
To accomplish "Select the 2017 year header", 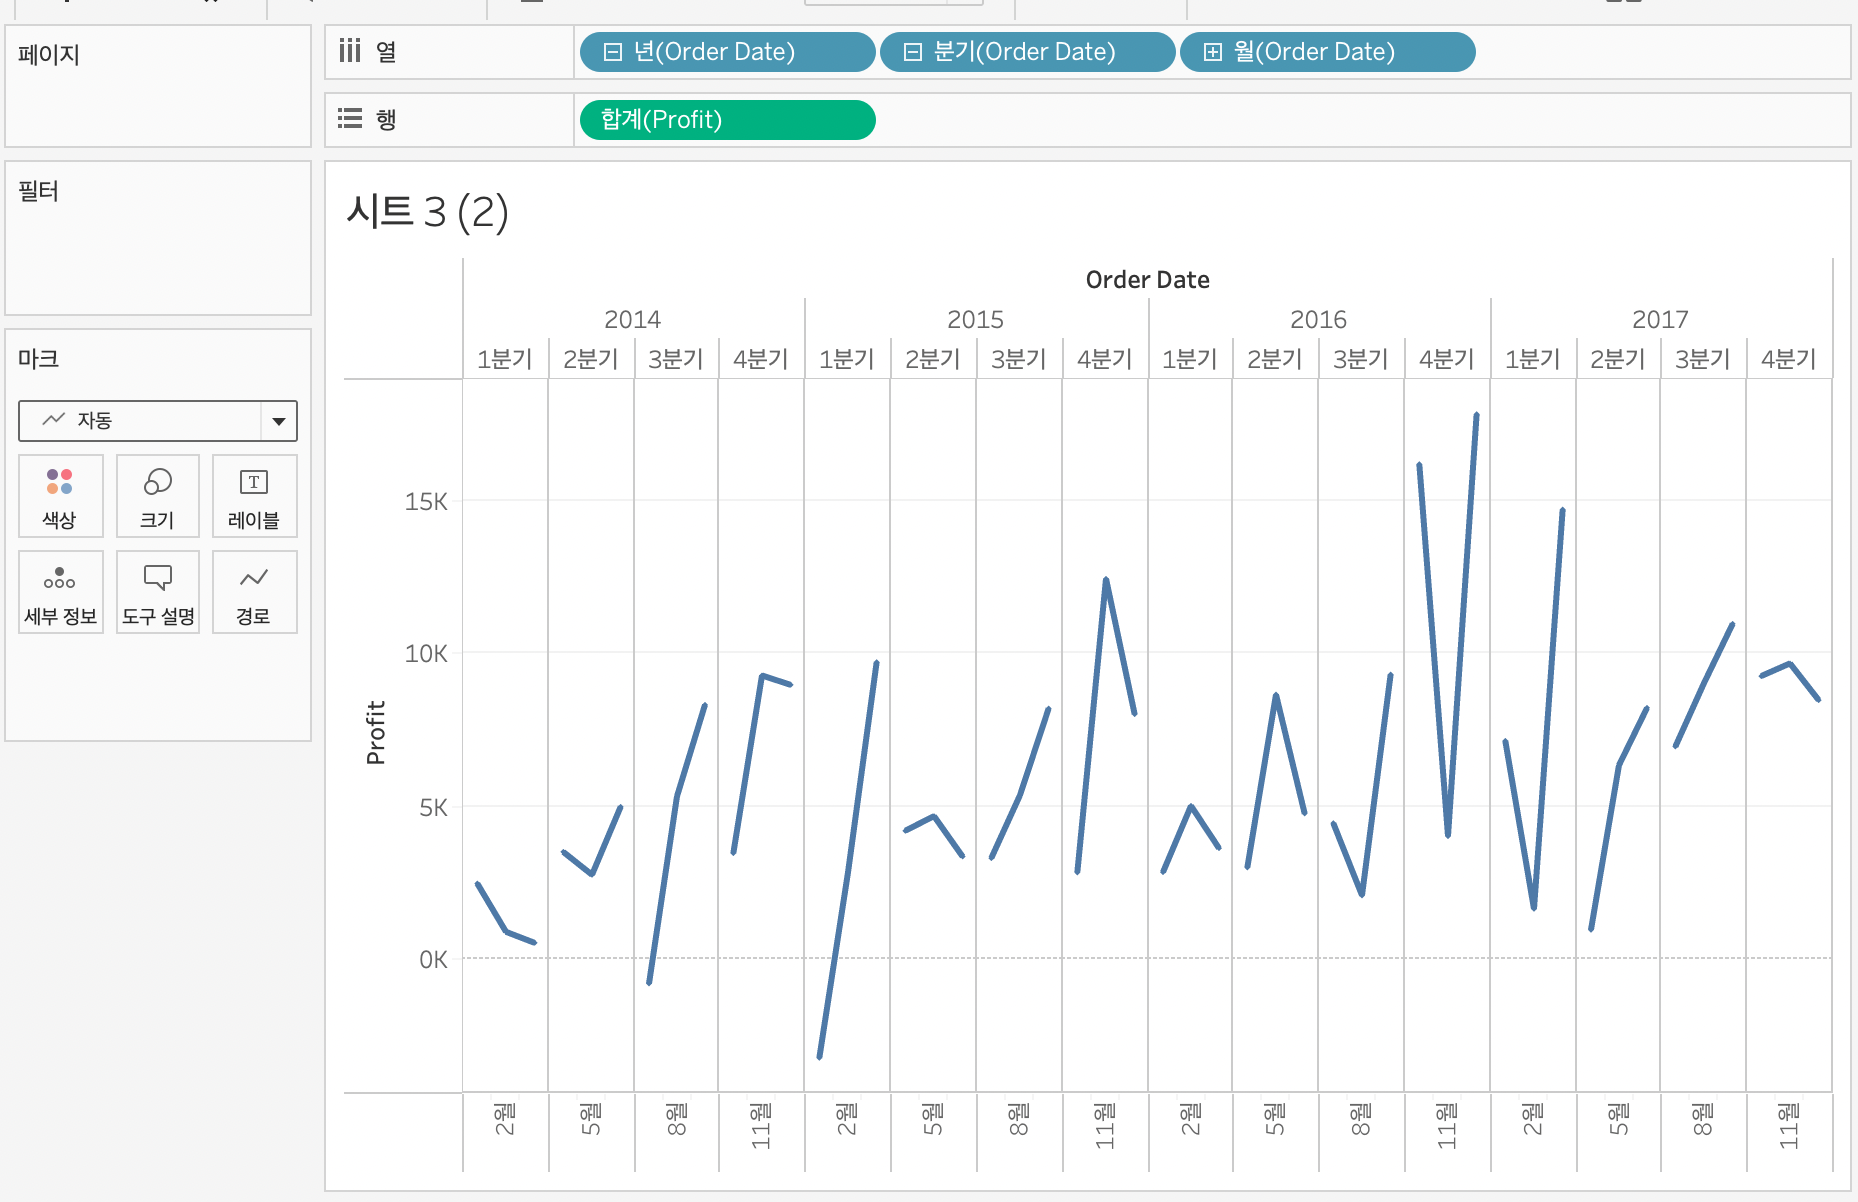I will pos(1660,319).
